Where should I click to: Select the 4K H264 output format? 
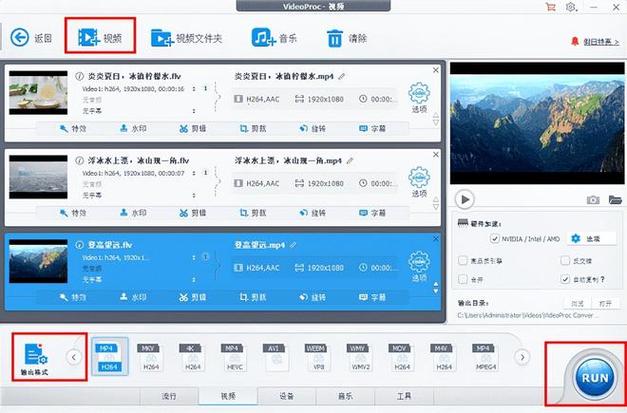(x=193, y=357)
